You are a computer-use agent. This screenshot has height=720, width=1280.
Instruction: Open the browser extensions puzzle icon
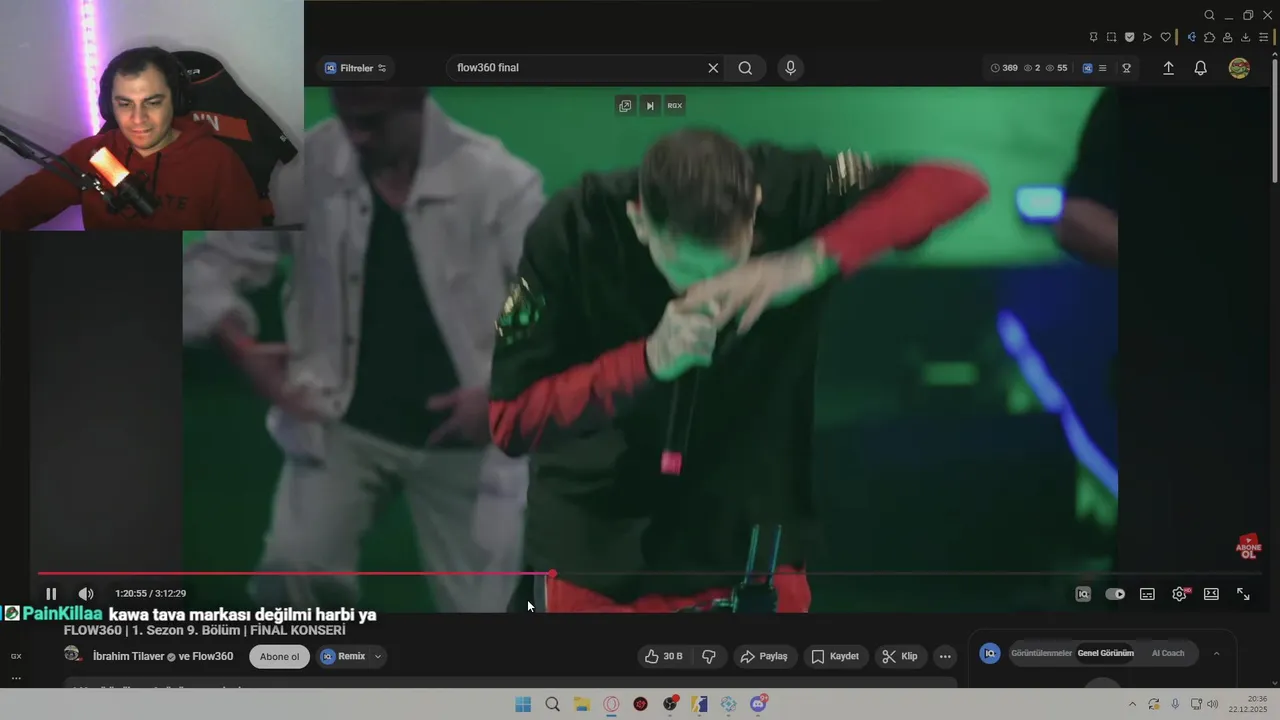click(1209, 37)
